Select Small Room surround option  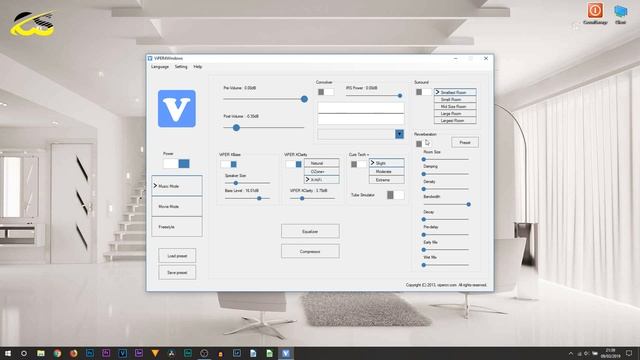click(x=455, y=99)
